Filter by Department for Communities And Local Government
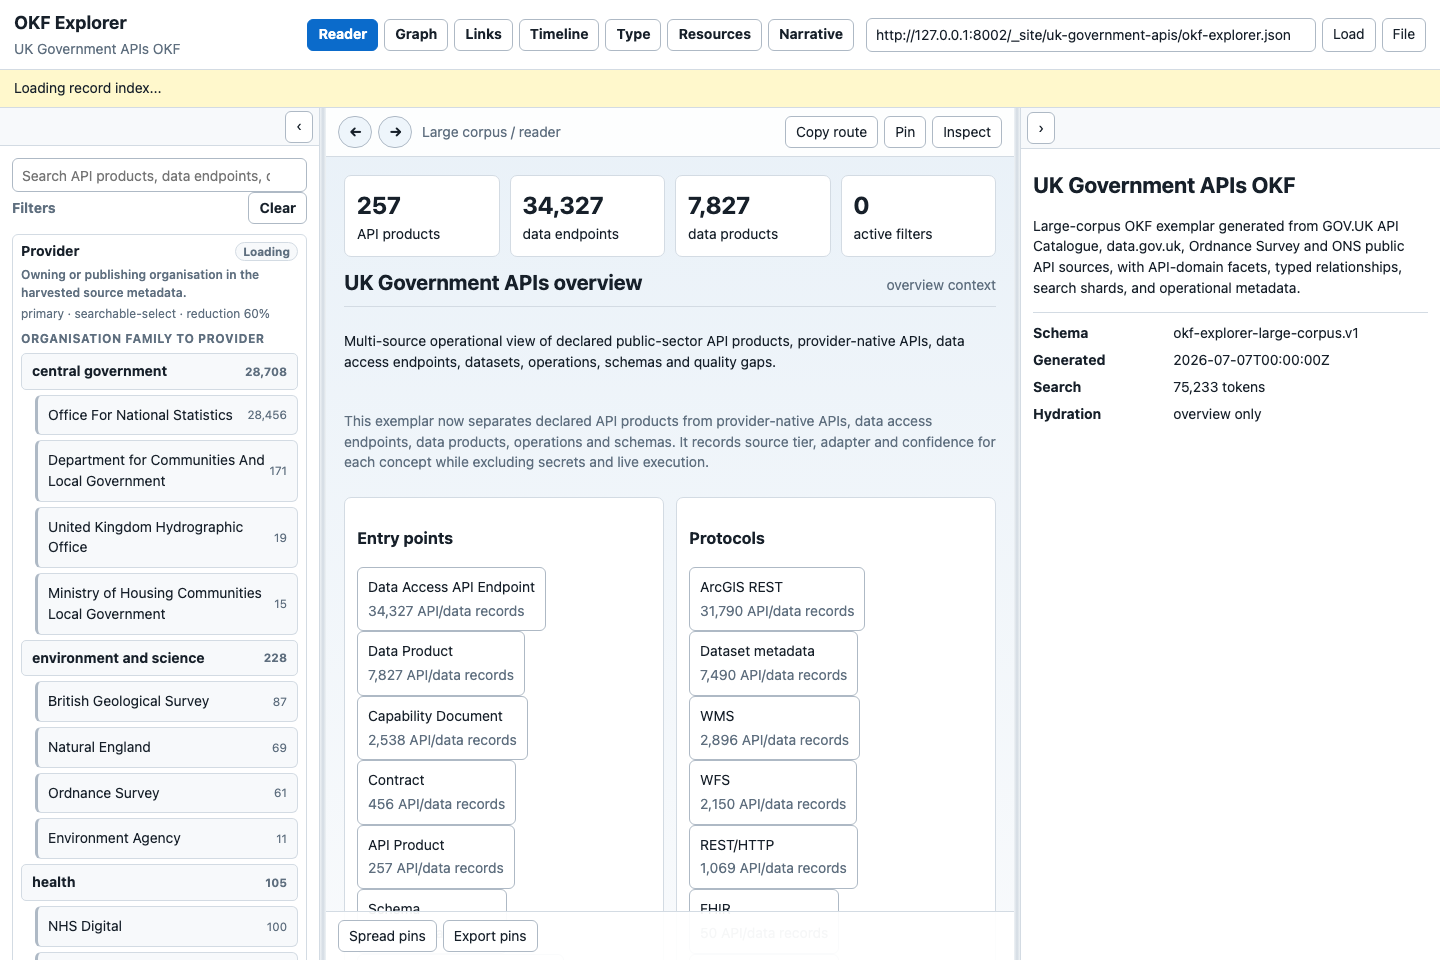The height and width of the screenshot is (960, 1440). [x=166, y=470]
